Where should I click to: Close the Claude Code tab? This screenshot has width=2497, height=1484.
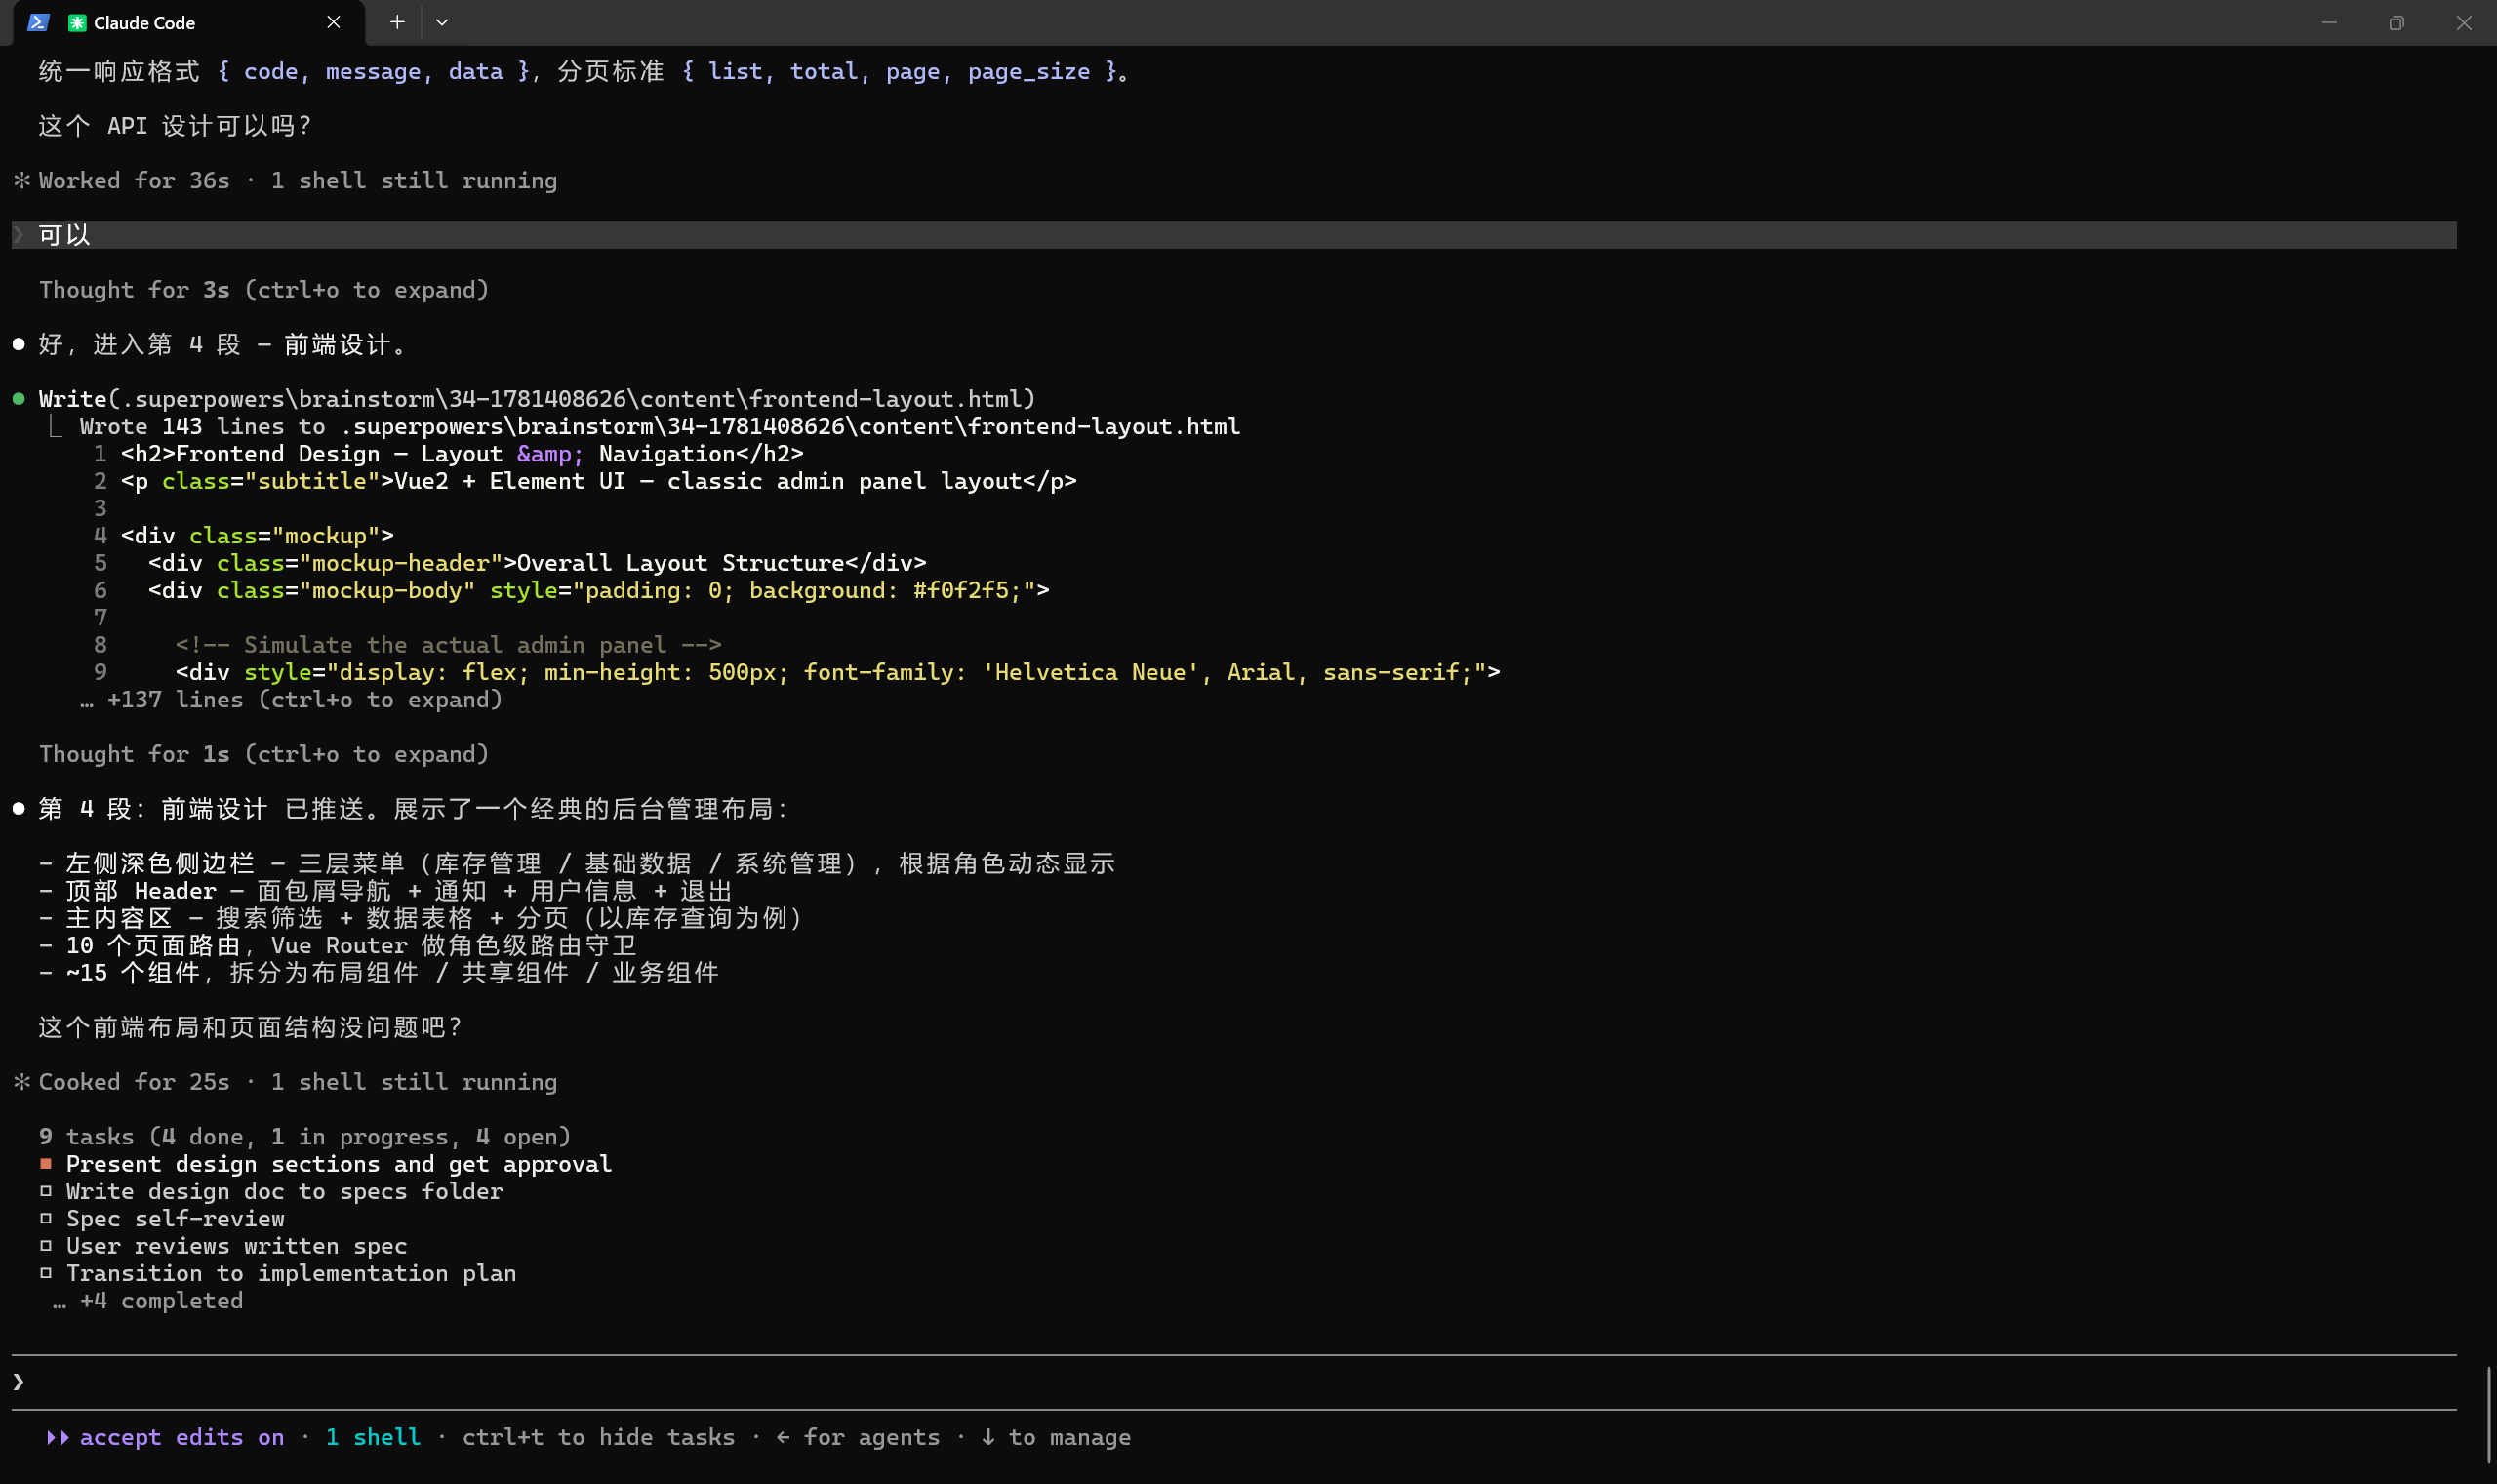pyautogui.click(x=334, y=22)
